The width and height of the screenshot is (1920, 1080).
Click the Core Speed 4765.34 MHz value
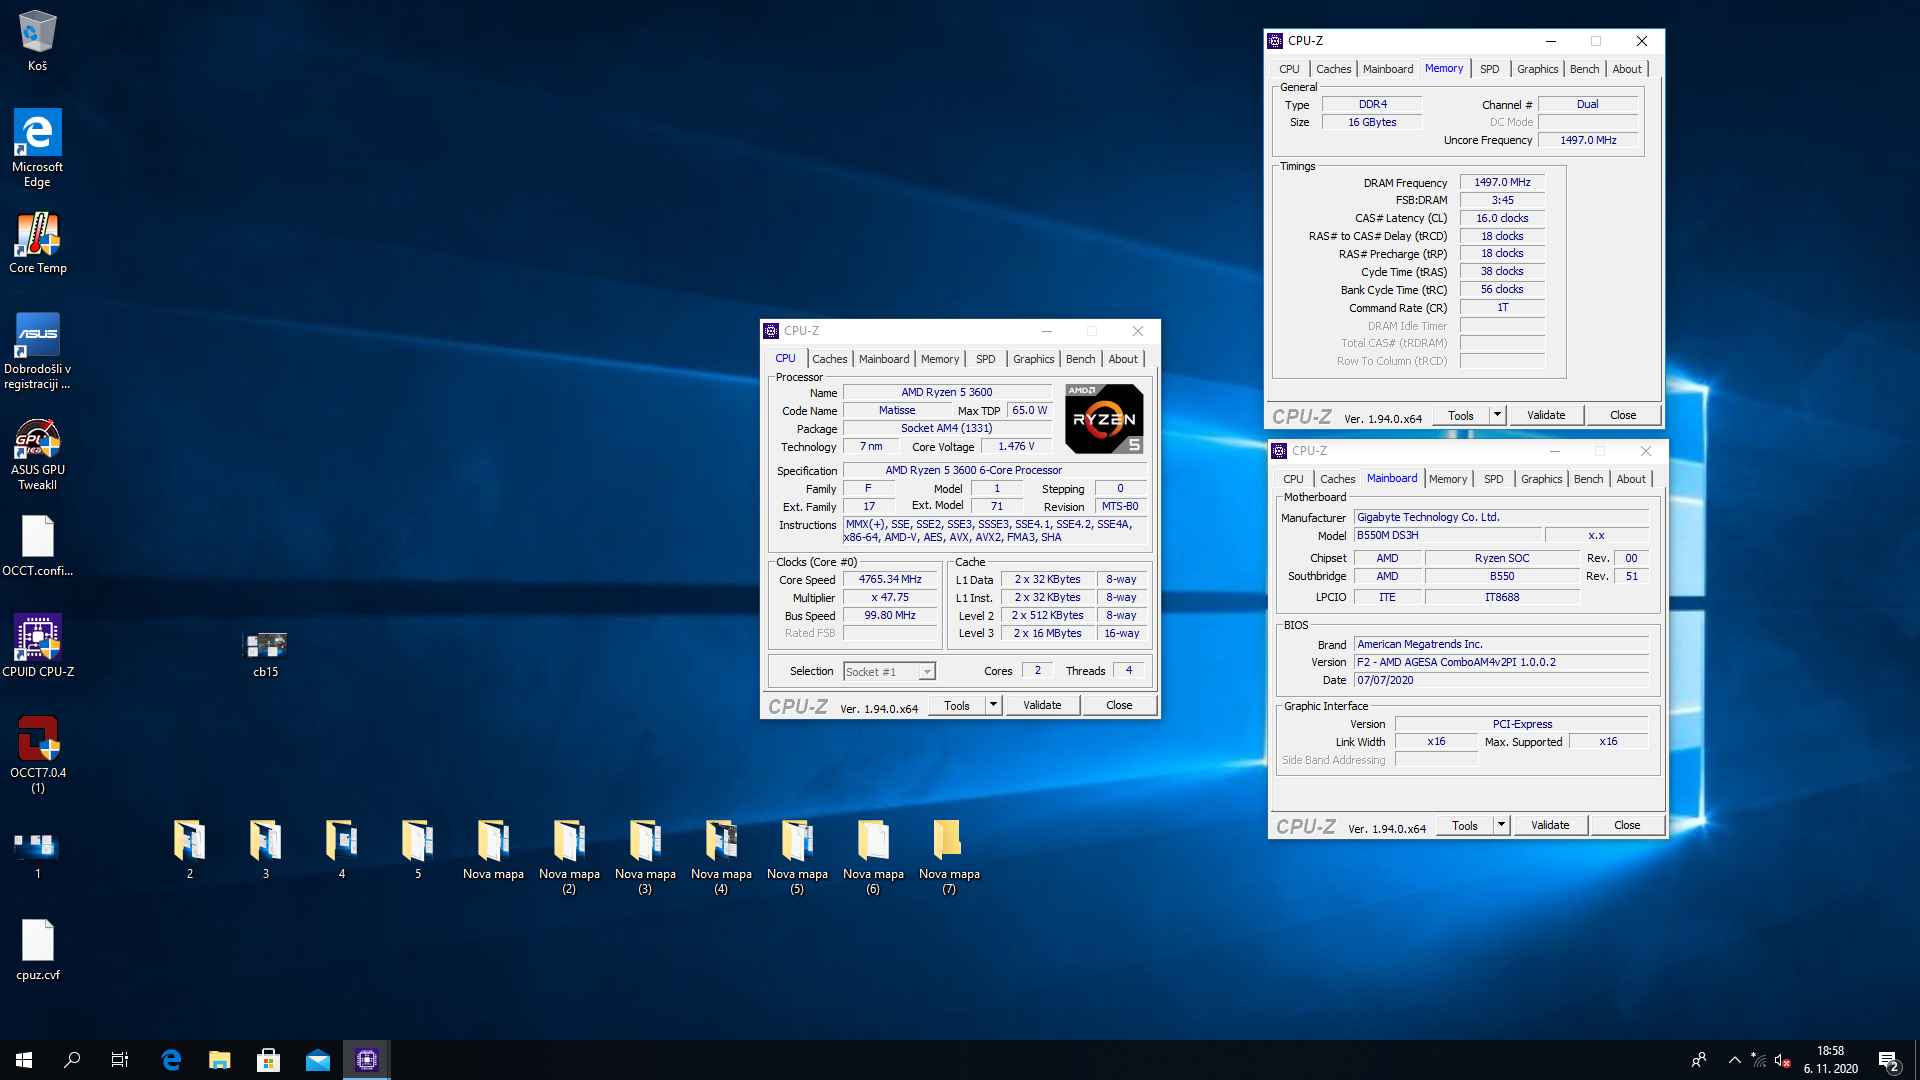point(890,580)
